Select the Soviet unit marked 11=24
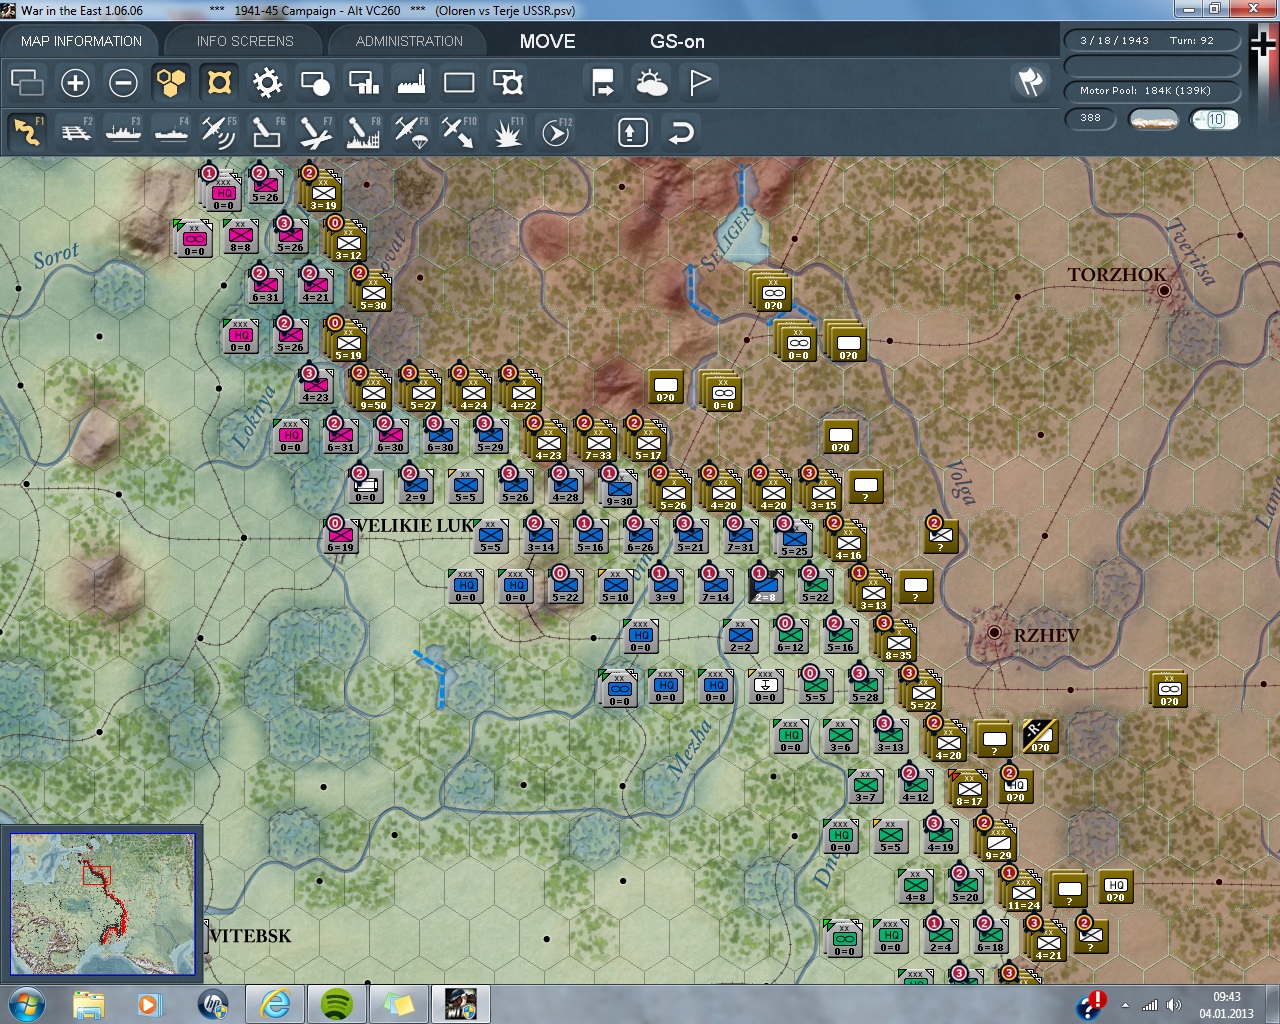The width and height of the screenshot is (1280, 1024). coord(1022,891)
